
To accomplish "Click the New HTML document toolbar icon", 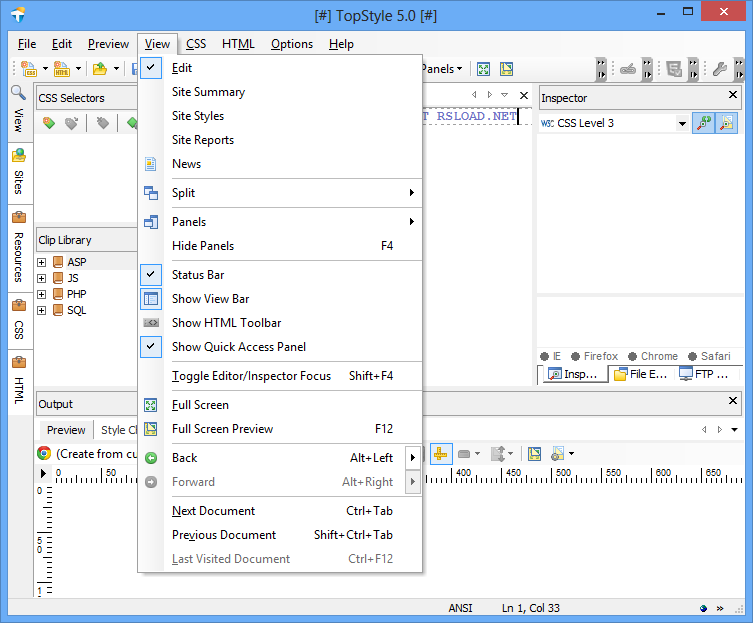I will [61, 69].
